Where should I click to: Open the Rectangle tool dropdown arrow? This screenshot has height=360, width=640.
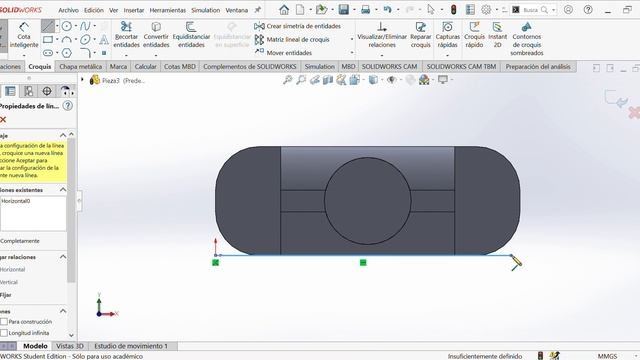coord(57,40)
